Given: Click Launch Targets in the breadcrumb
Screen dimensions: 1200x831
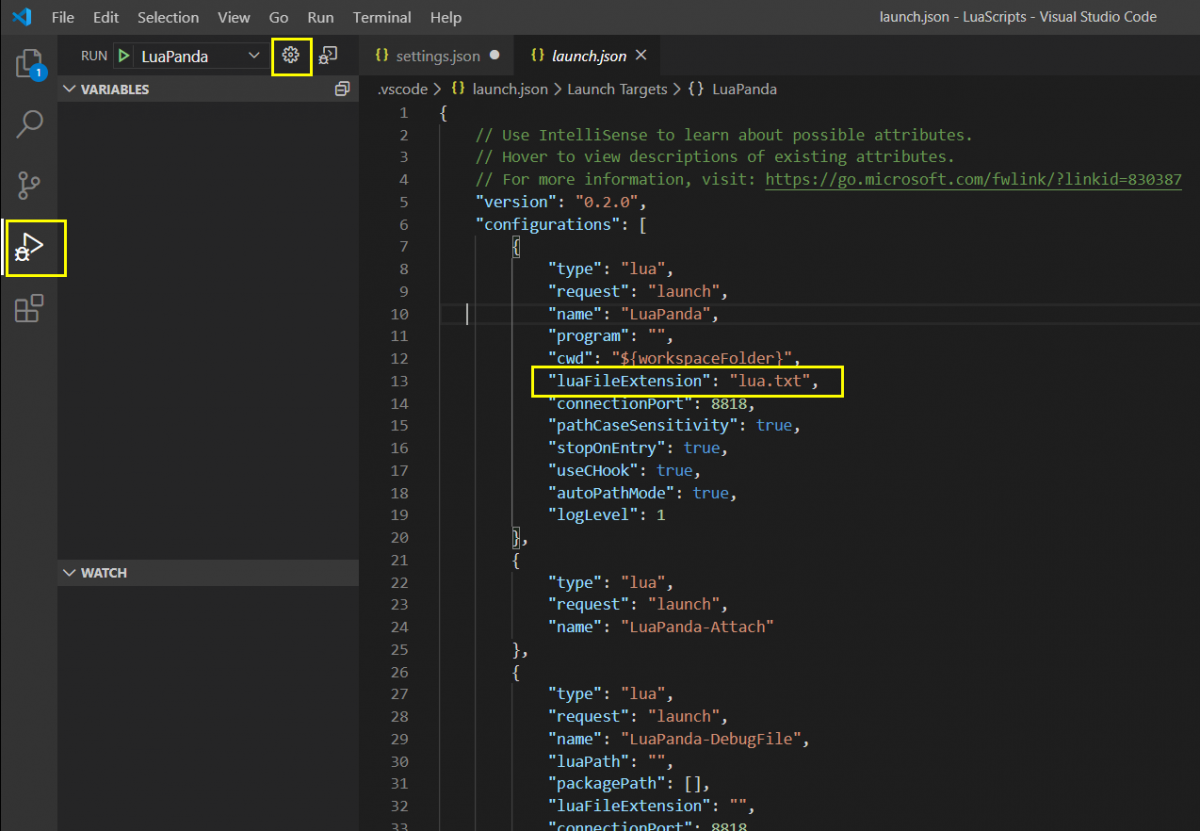Looking at the screenshot, I should [616, 89].
